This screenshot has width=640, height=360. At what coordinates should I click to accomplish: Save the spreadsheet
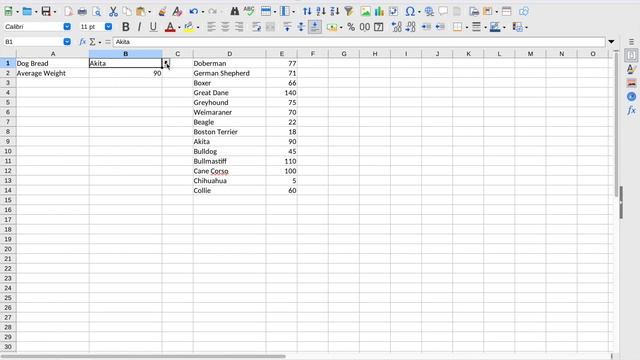coord(46,11)
